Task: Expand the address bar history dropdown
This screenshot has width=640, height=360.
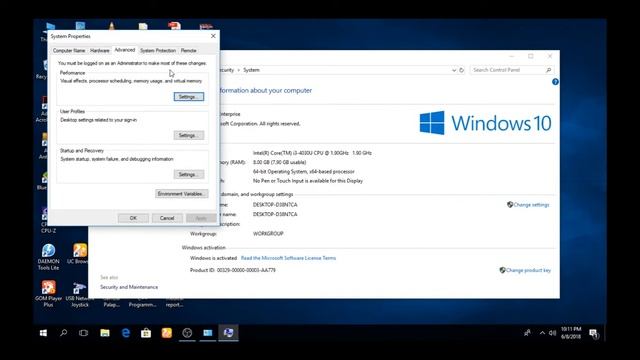Action: (x=453, y=70)
